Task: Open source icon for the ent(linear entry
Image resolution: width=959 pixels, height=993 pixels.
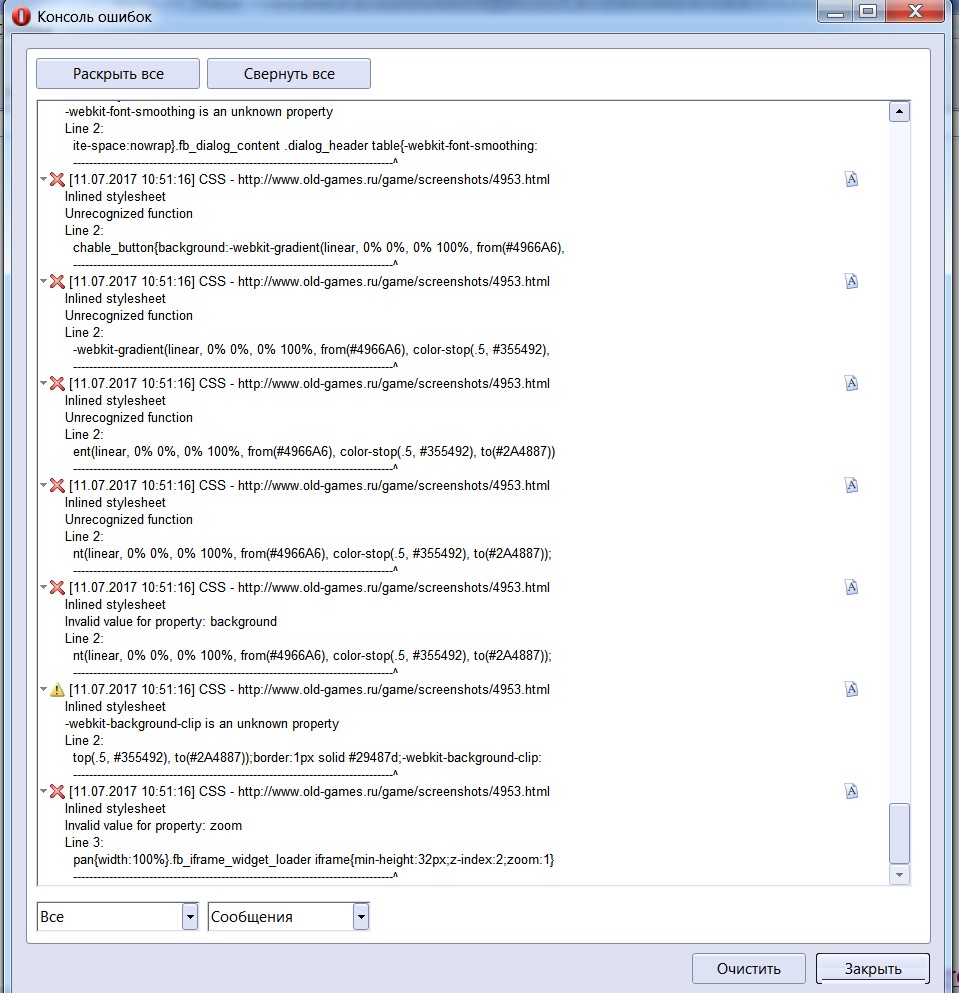Action: [x=851, y=383]
